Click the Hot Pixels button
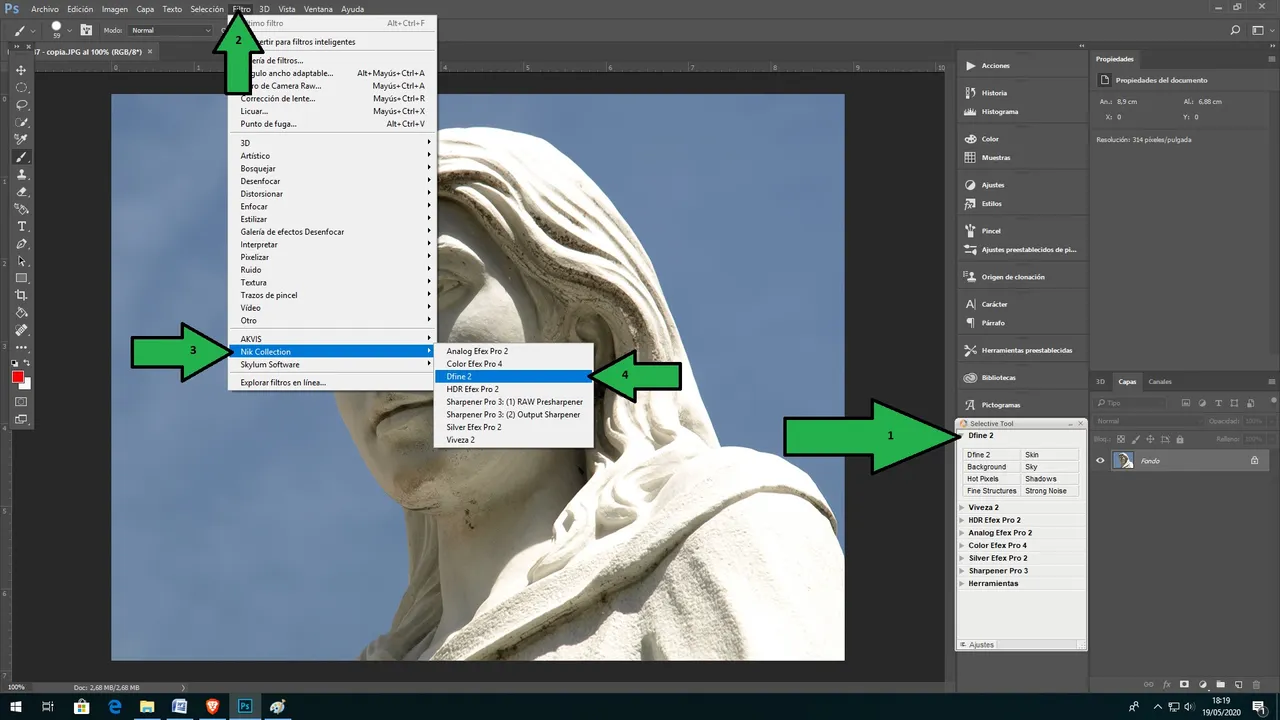 point(992,479)
